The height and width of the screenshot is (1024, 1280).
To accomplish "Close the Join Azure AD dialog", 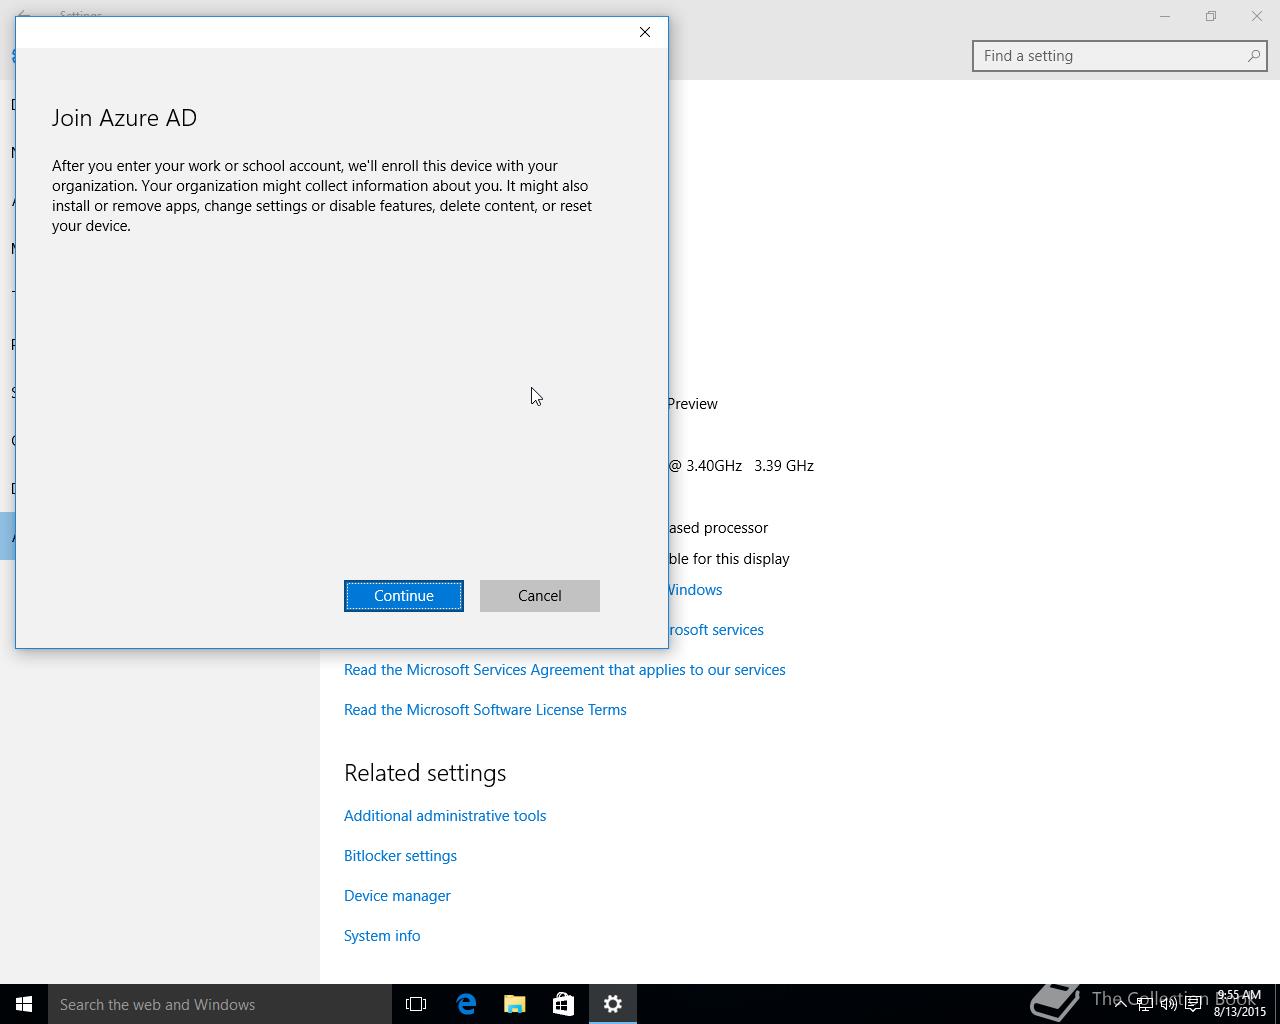I will [645, 32].
